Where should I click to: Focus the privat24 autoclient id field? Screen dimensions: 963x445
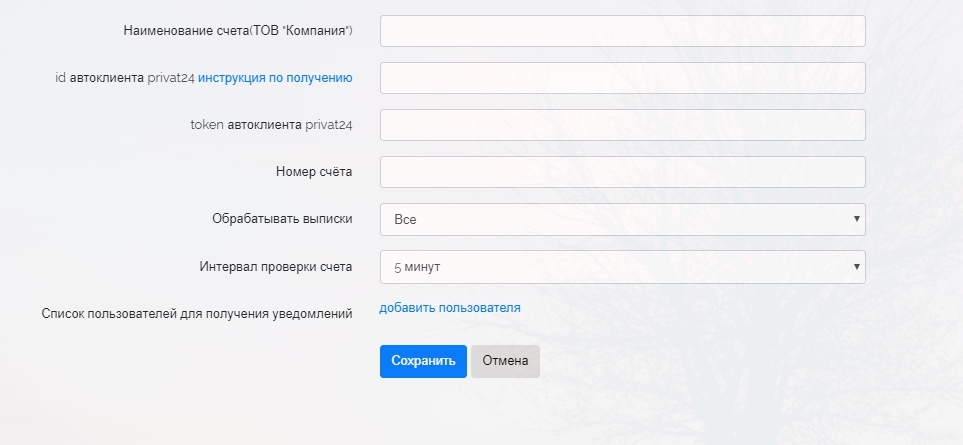622,78
